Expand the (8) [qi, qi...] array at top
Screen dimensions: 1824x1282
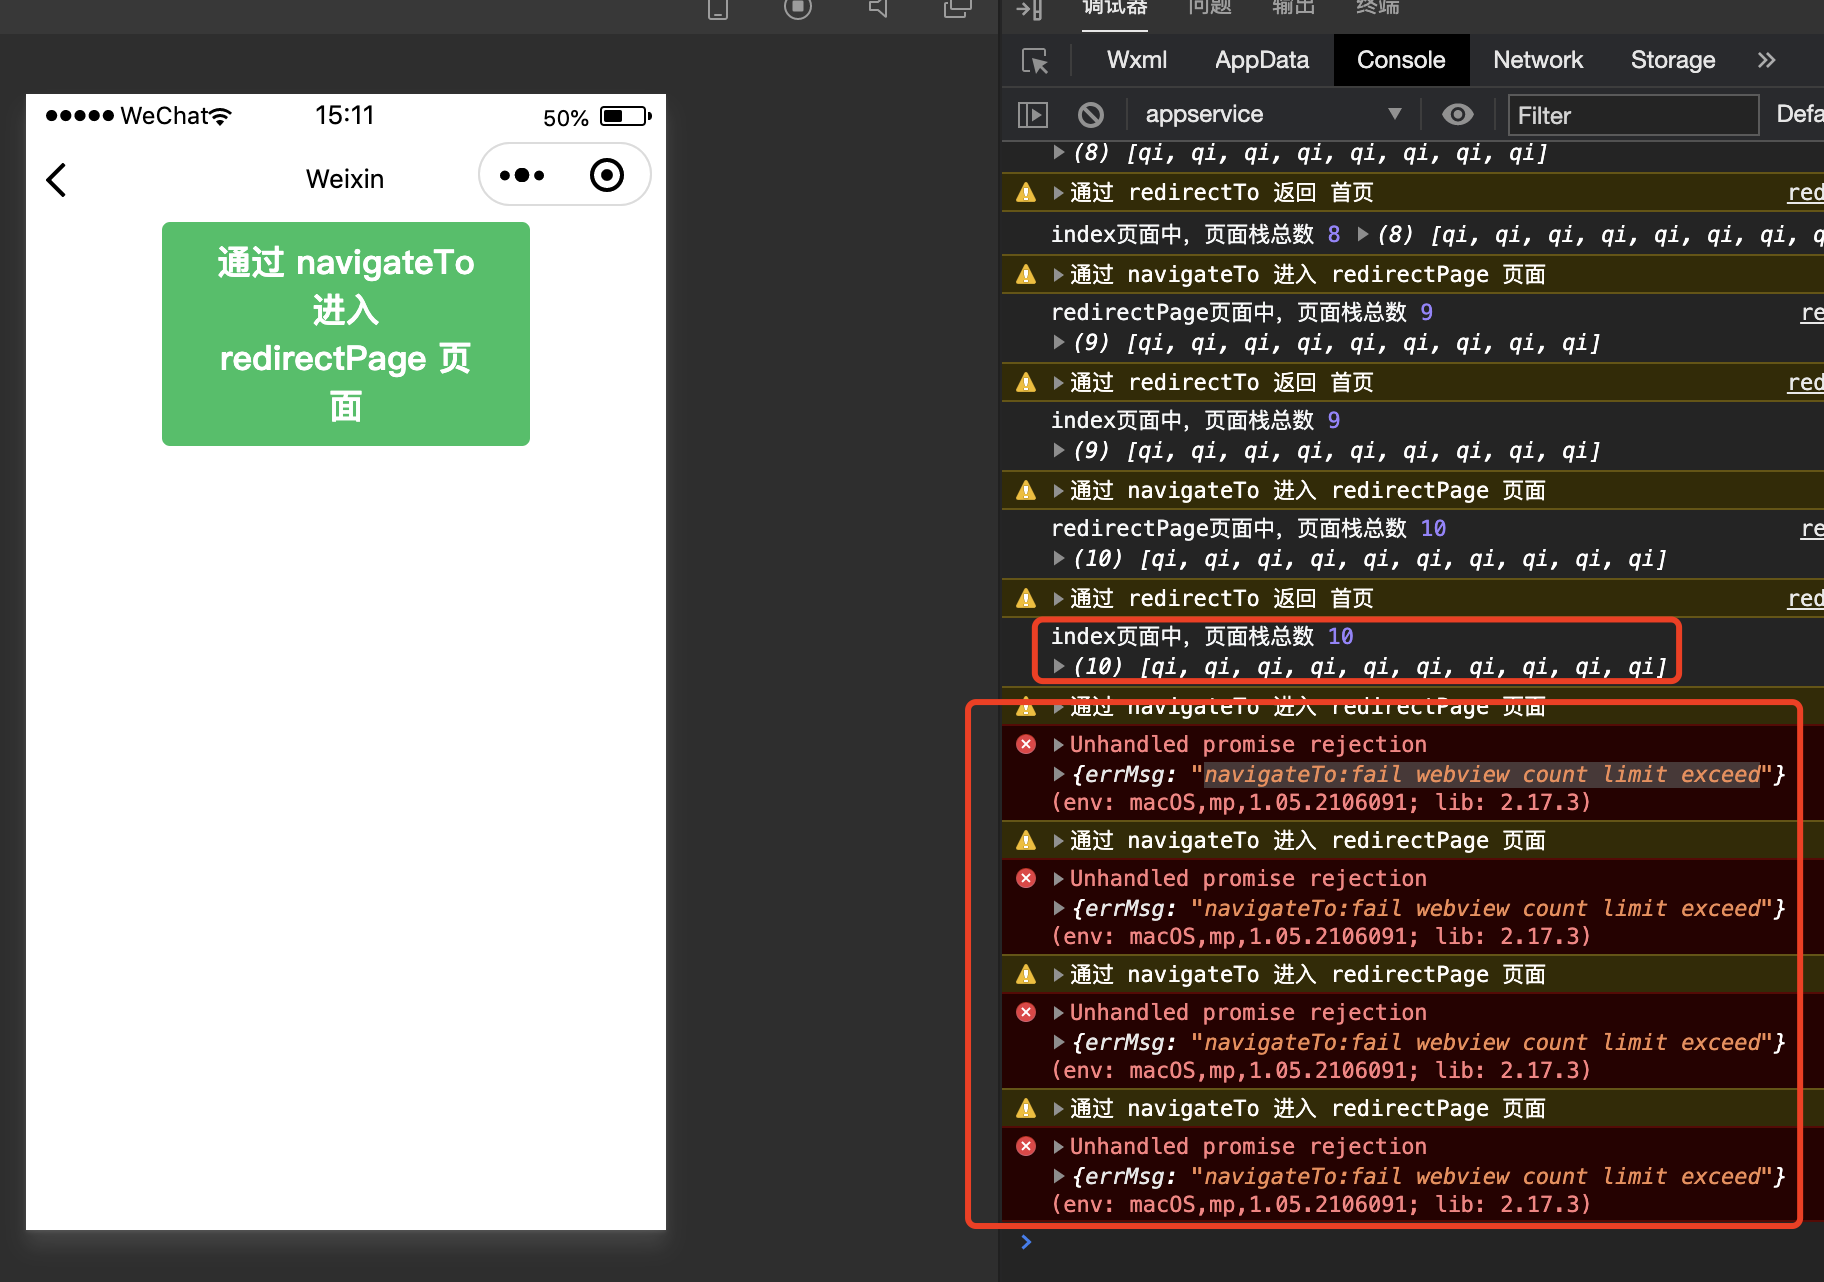pos(1059,153)
